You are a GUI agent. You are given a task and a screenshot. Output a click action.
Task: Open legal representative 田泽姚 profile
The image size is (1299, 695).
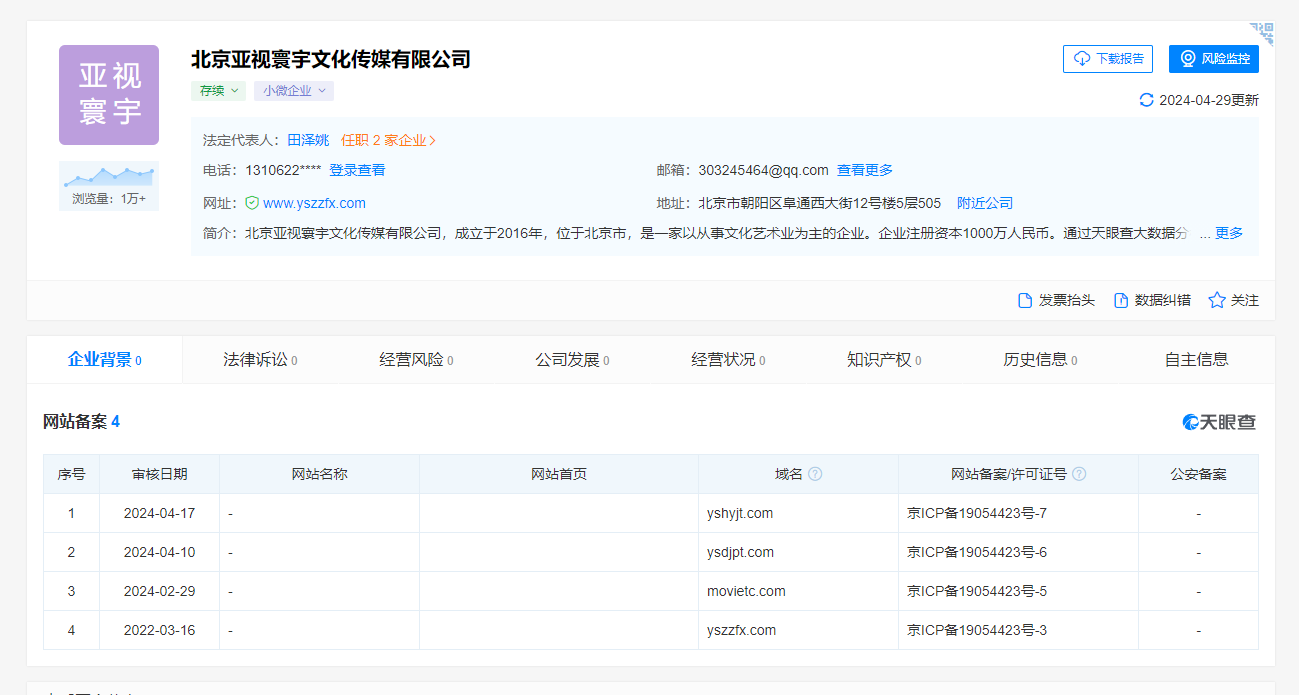[308, 140]
